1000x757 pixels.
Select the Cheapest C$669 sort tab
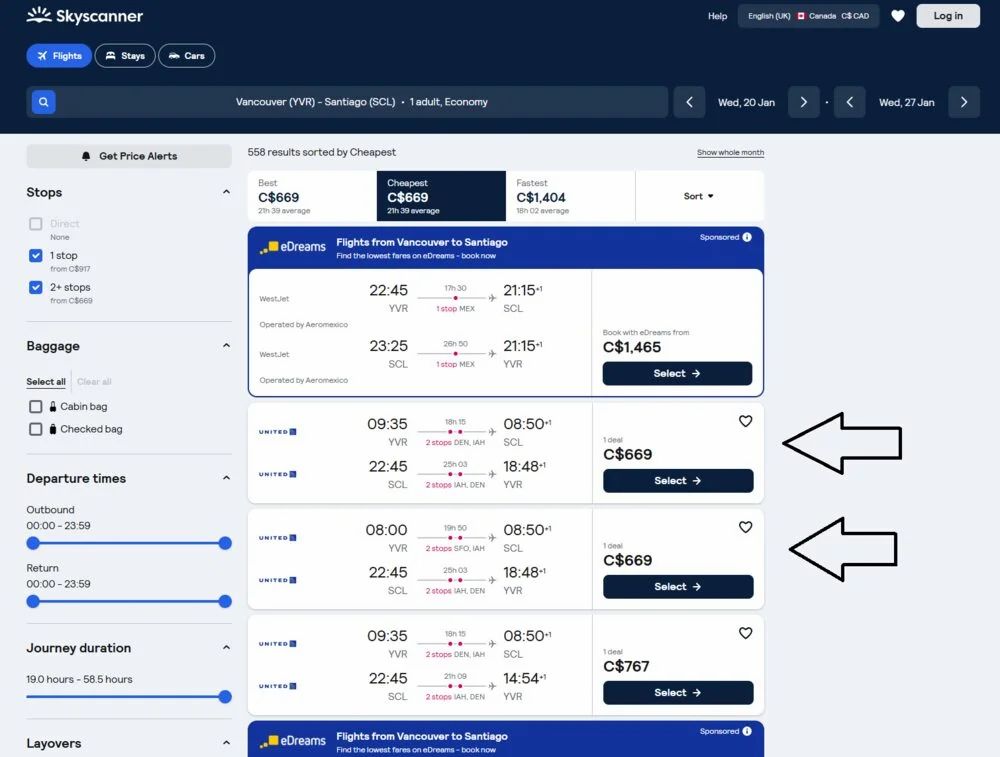tap(441, 196)
